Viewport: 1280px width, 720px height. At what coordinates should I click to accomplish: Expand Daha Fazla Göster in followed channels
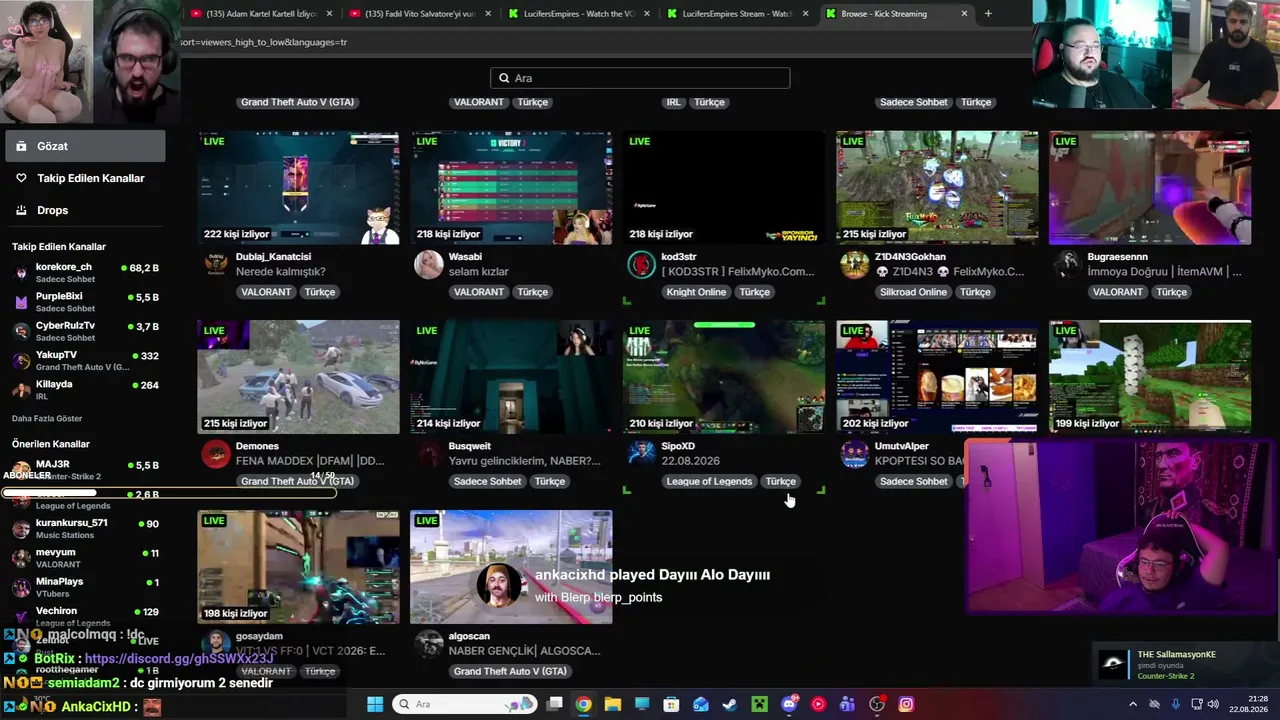[47, 418]
